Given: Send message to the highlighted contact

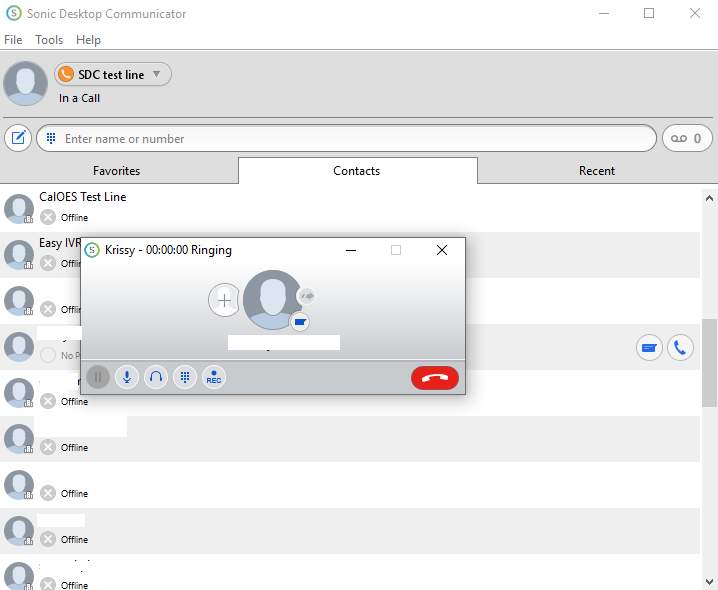Looking at the screenshot, I should [x=649, y=348].
